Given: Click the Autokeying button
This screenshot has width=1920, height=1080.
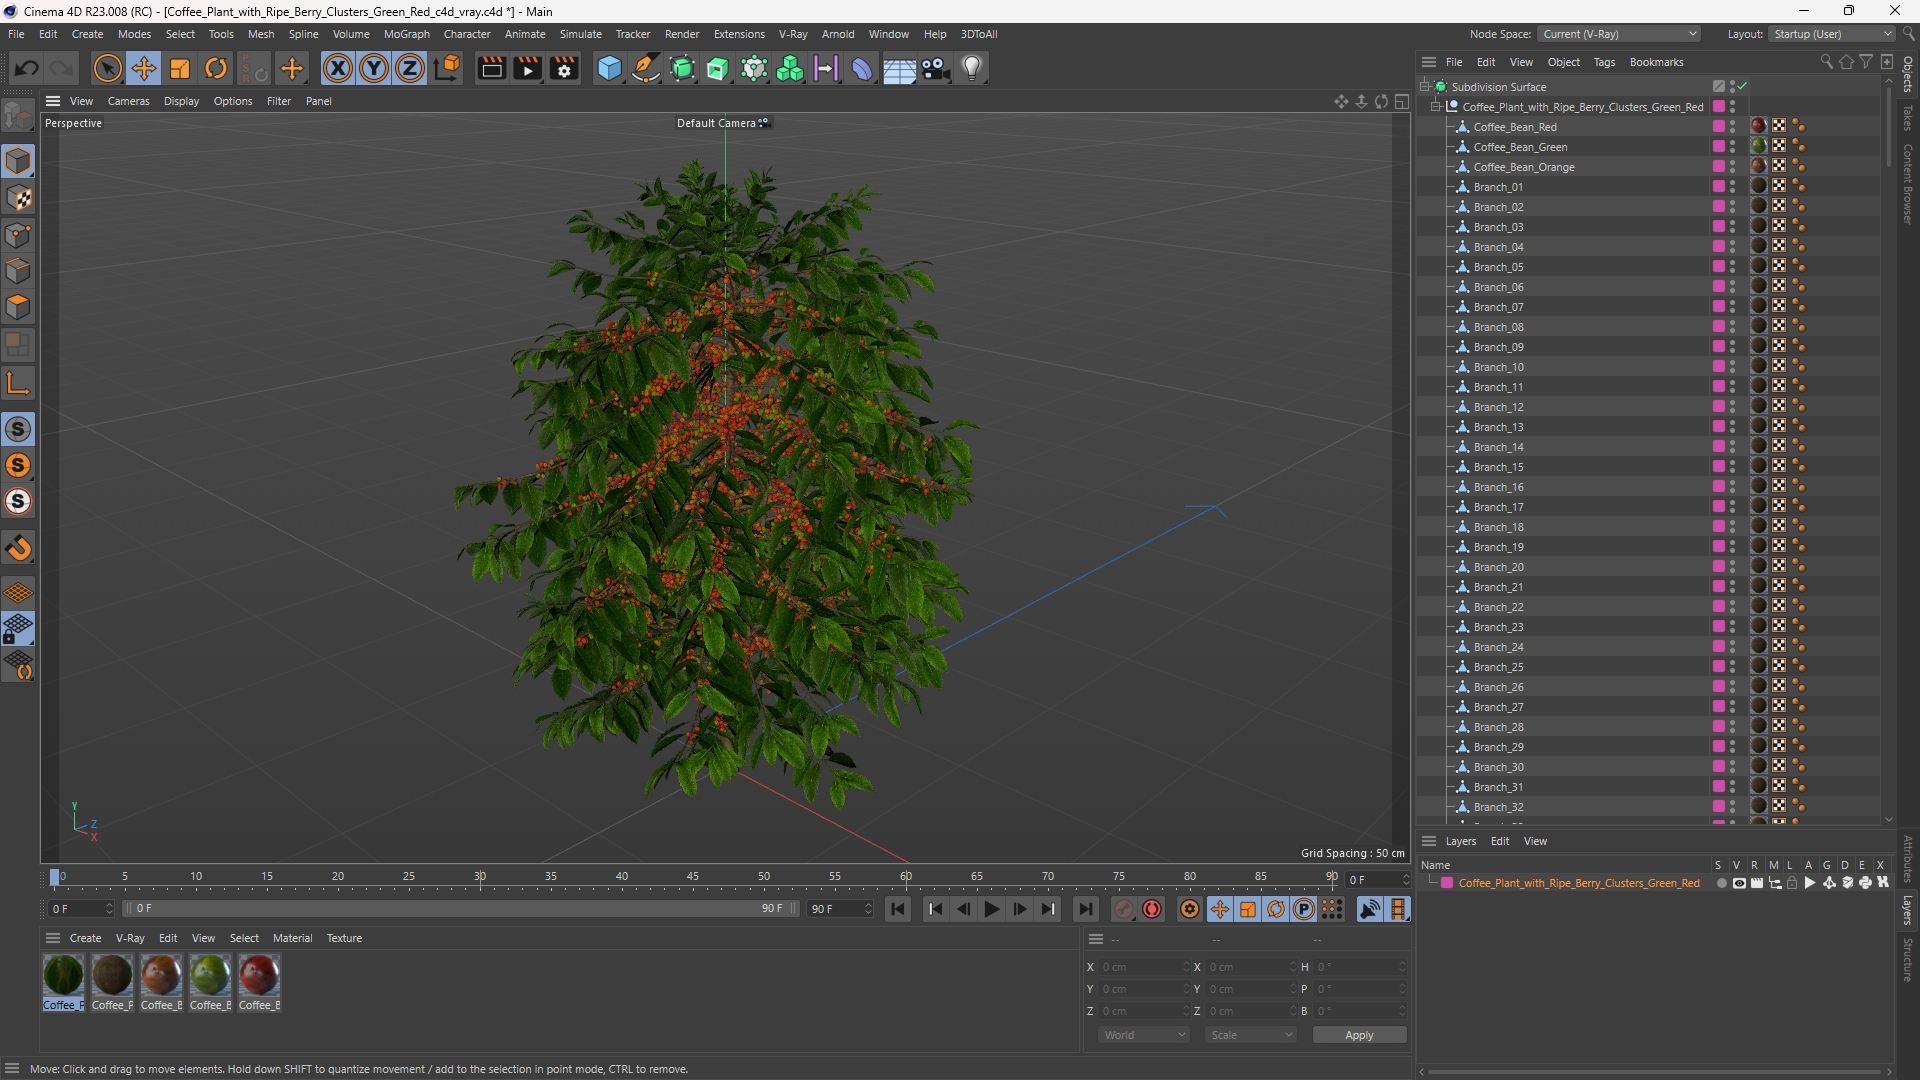Looking at the screenshot, I should pyautogui.click(x=1152, y=909).
